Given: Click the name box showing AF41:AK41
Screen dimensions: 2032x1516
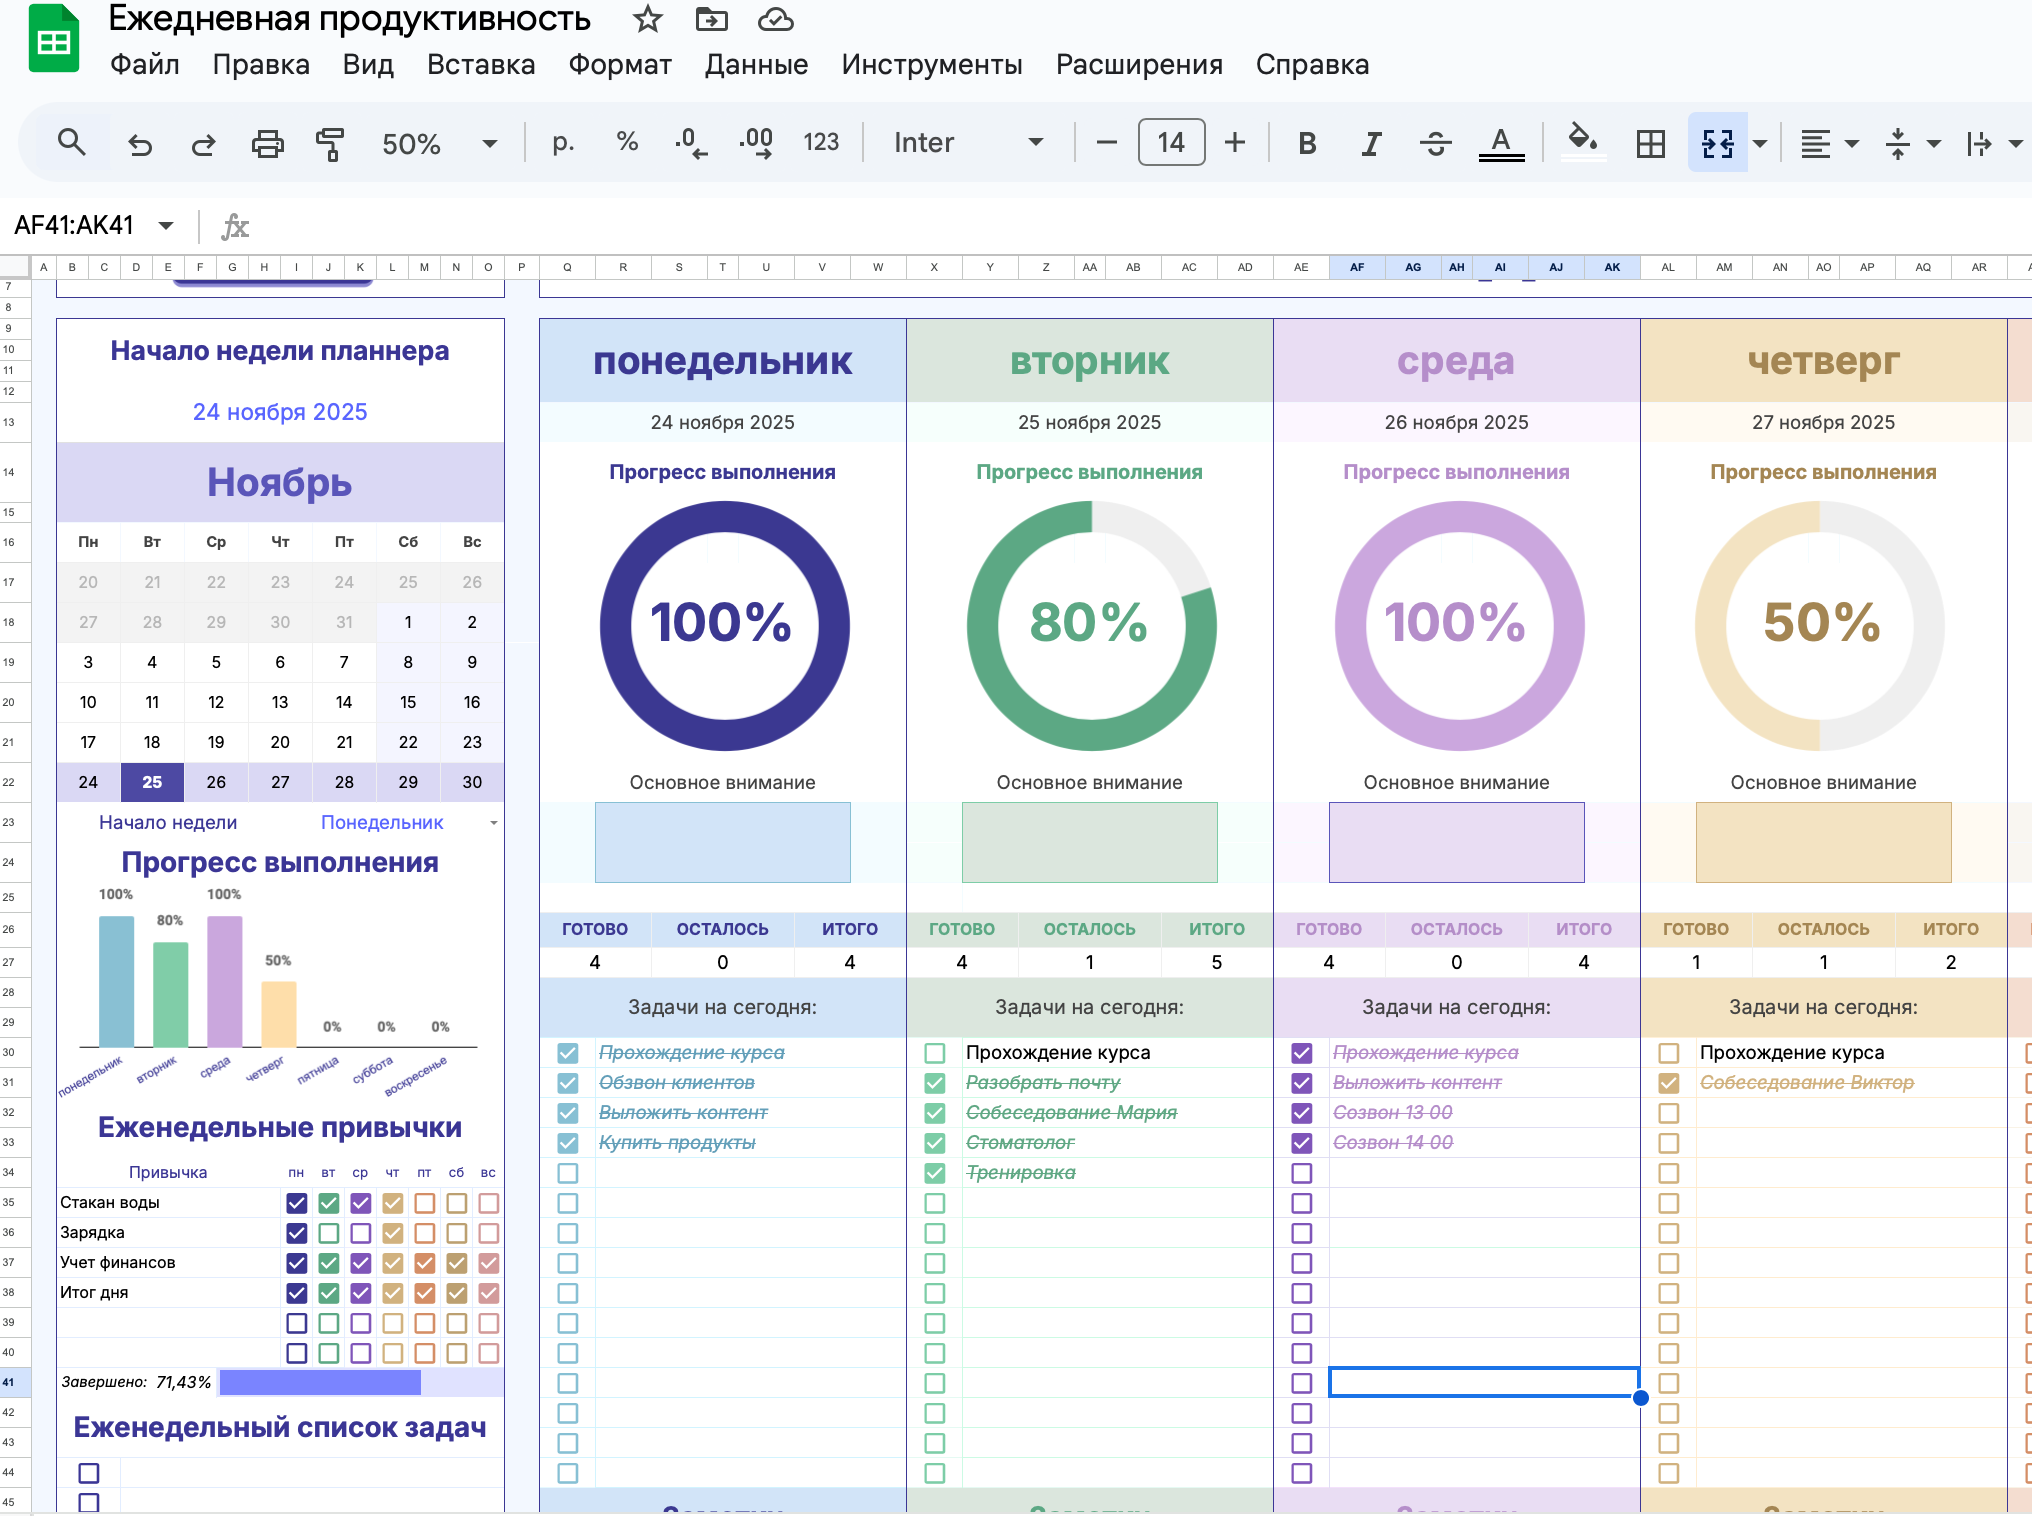Looking at the screenshot, I should coord(74,226).
